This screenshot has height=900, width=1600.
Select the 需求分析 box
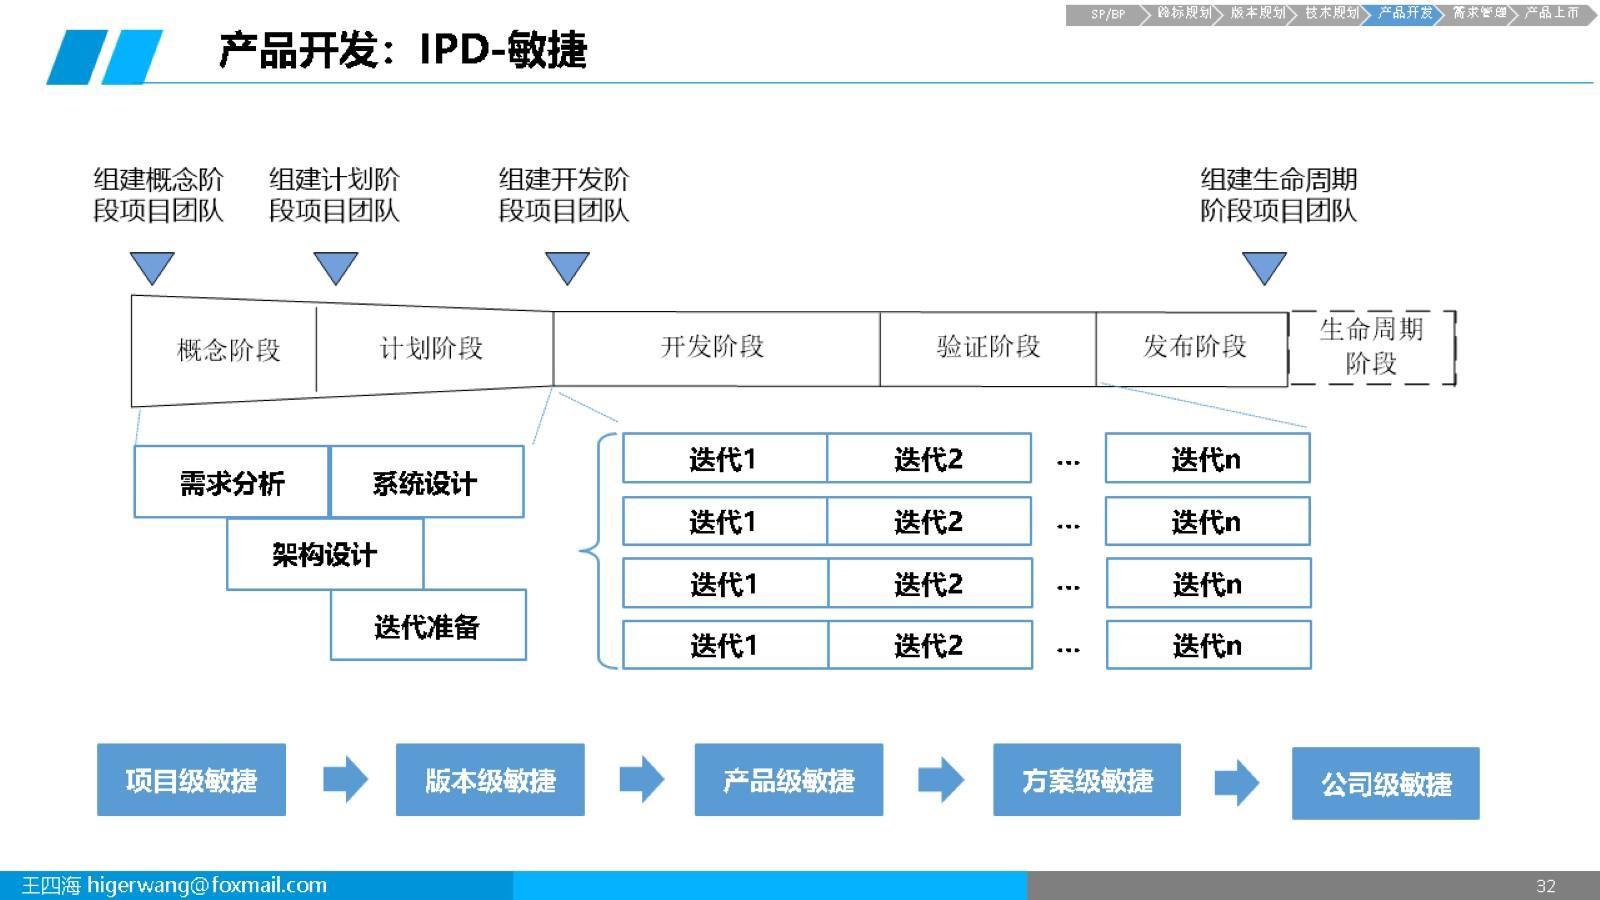point(232,482)
